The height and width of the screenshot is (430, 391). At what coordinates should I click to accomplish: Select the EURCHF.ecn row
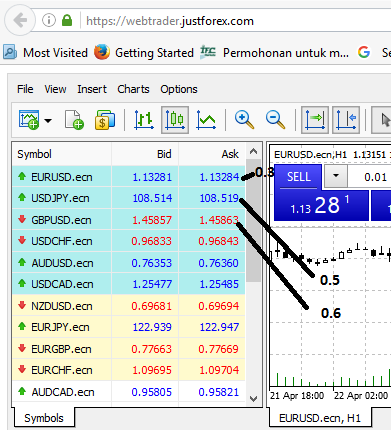pyautogui.click(x=129, y=370)
